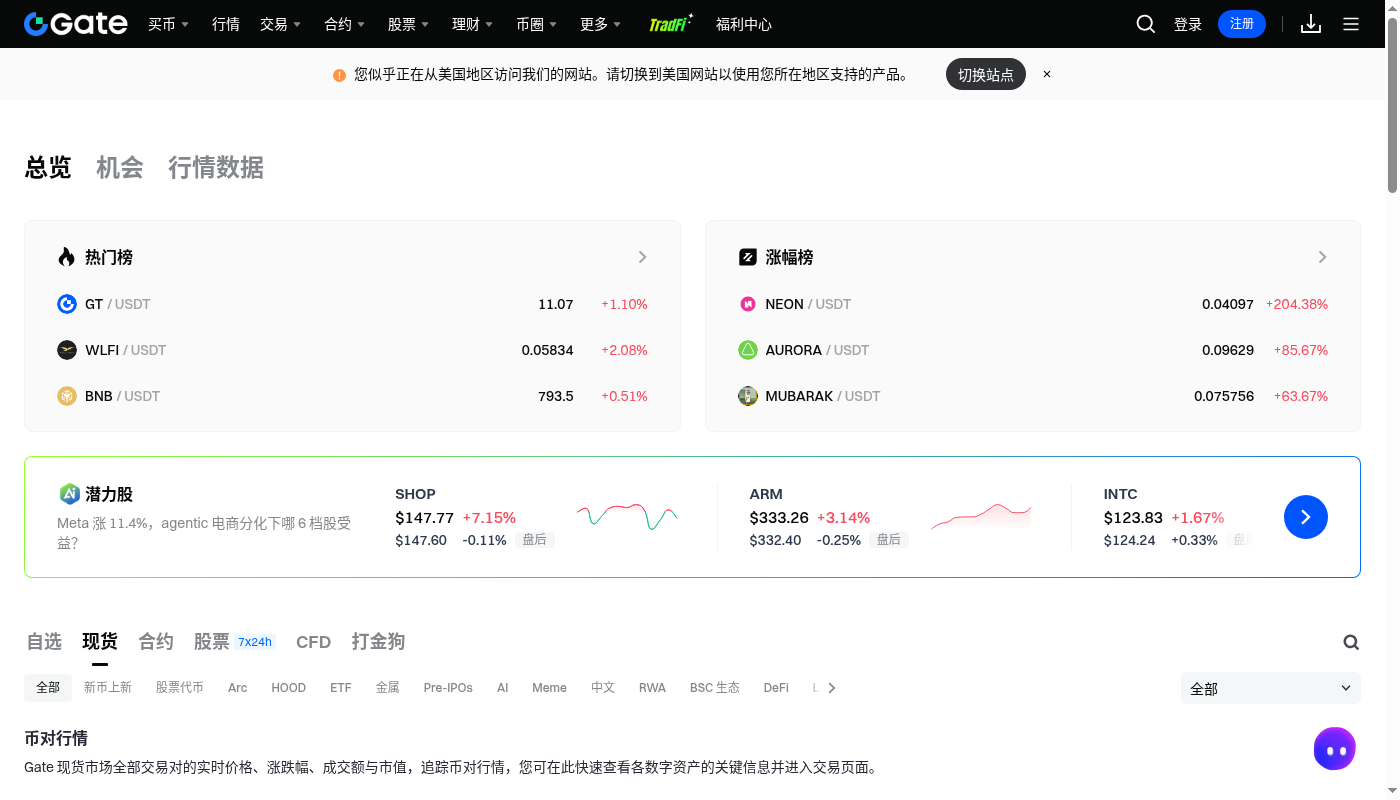1400x800 pixels.
Task: Filter by 股票代币 category
Action: click(180, 688)
